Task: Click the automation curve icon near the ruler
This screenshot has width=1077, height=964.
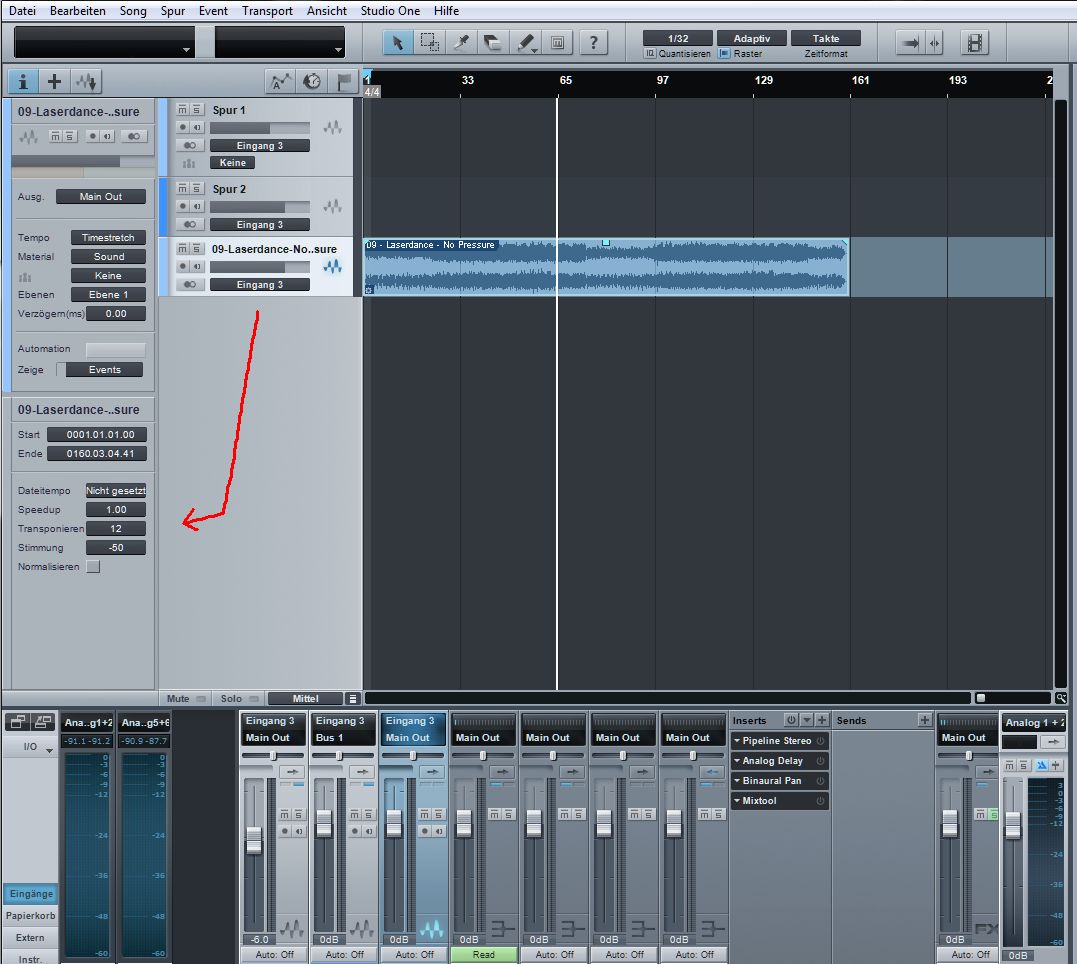Action: [281, 80]
